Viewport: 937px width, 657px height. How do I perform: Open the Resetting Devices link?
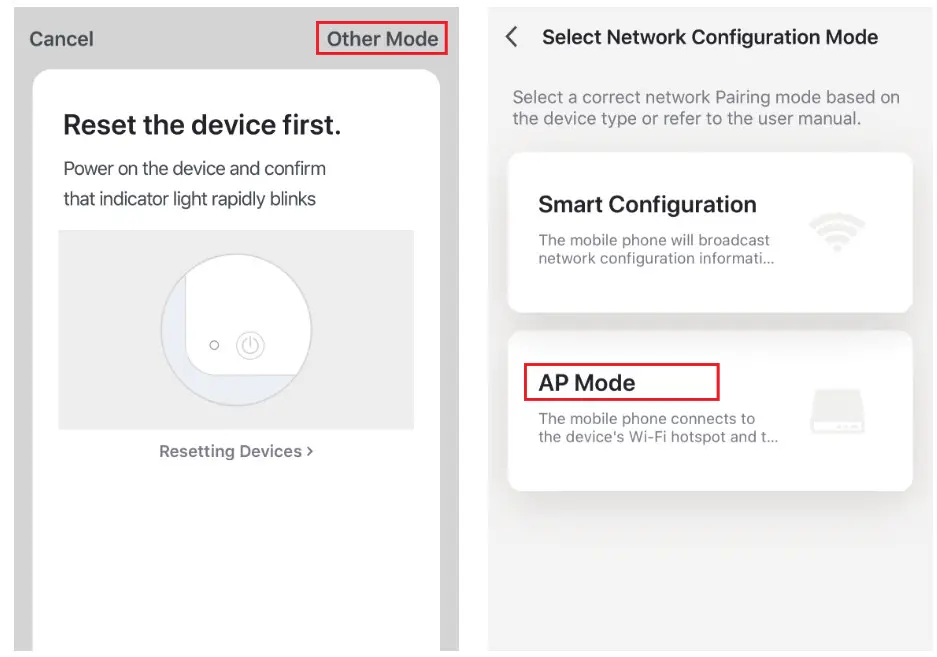tap(230, 452)
